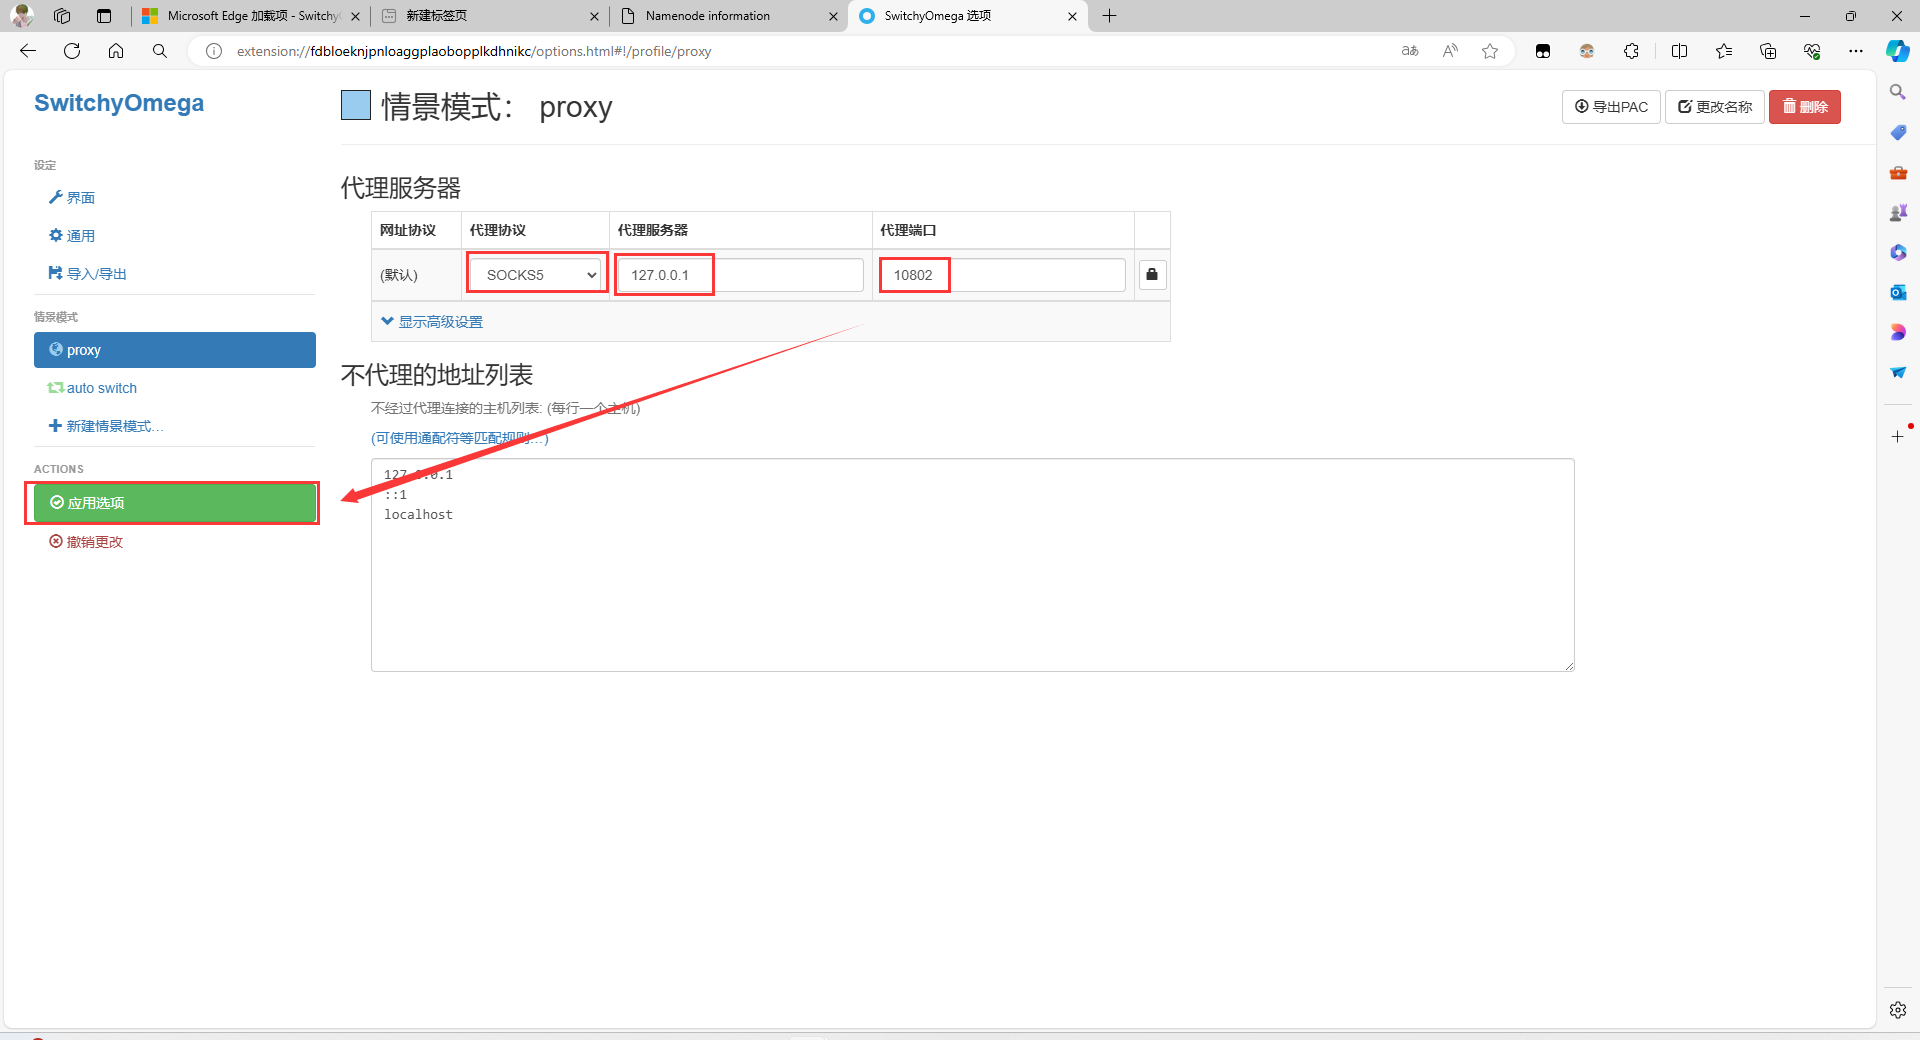Click the green 应用选项 apply button
The image size is (1920, 1040).
click(x=175, y=503)
